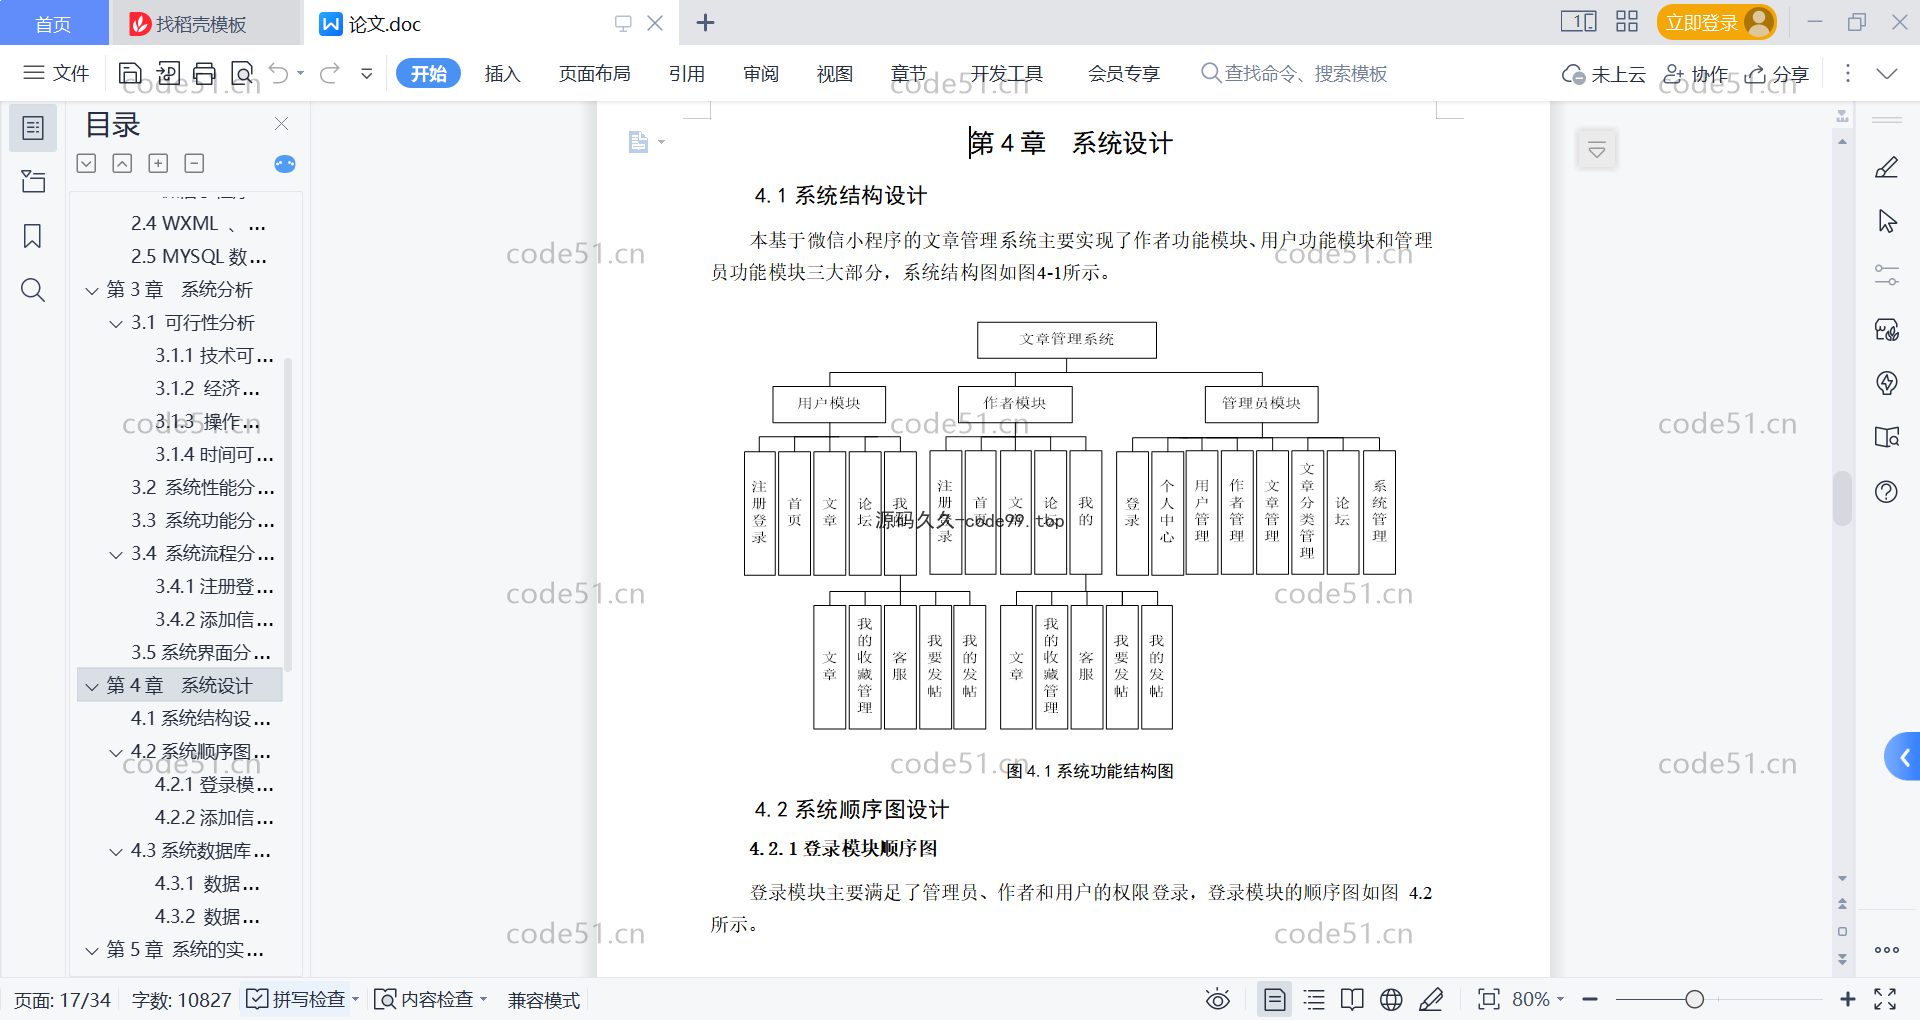Switch to the 页面布局 tab
This screenshot has height=1020, width=1920.
pyautogui.click(x=595, y=74)
